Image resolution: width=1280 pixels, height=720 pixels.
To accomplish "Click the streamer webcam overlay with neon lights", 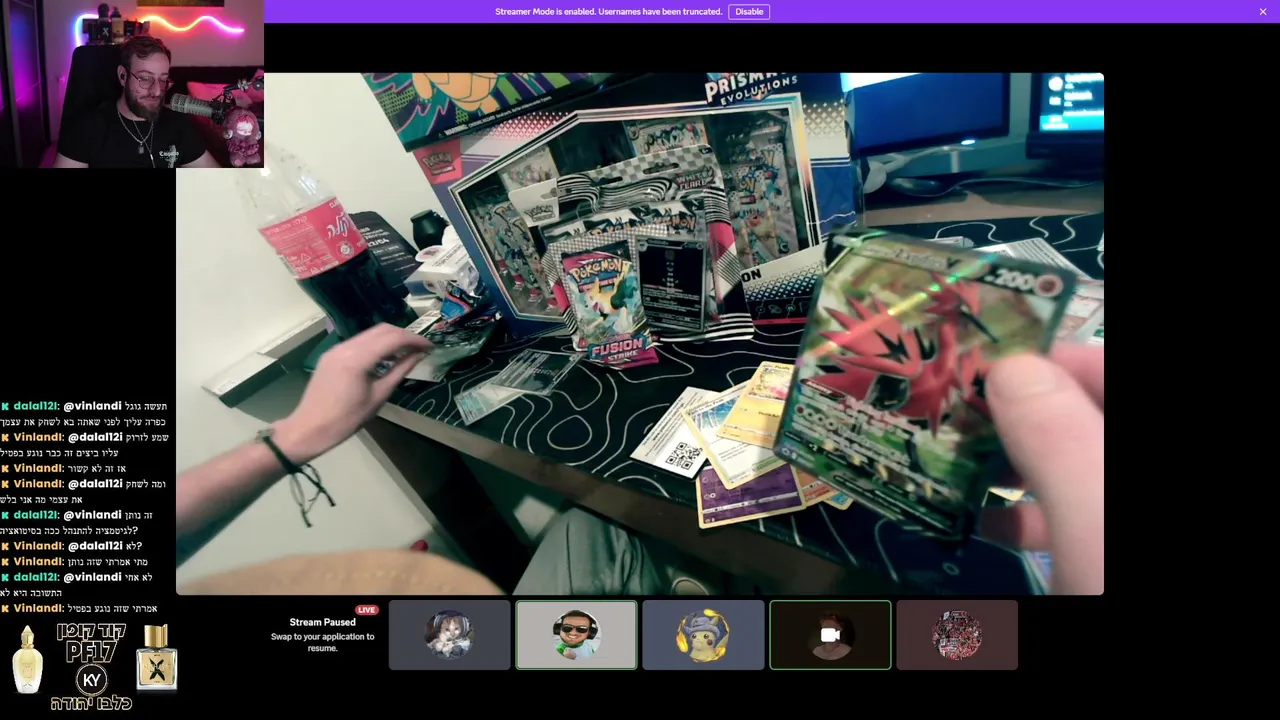I will [x=132, y=84].
